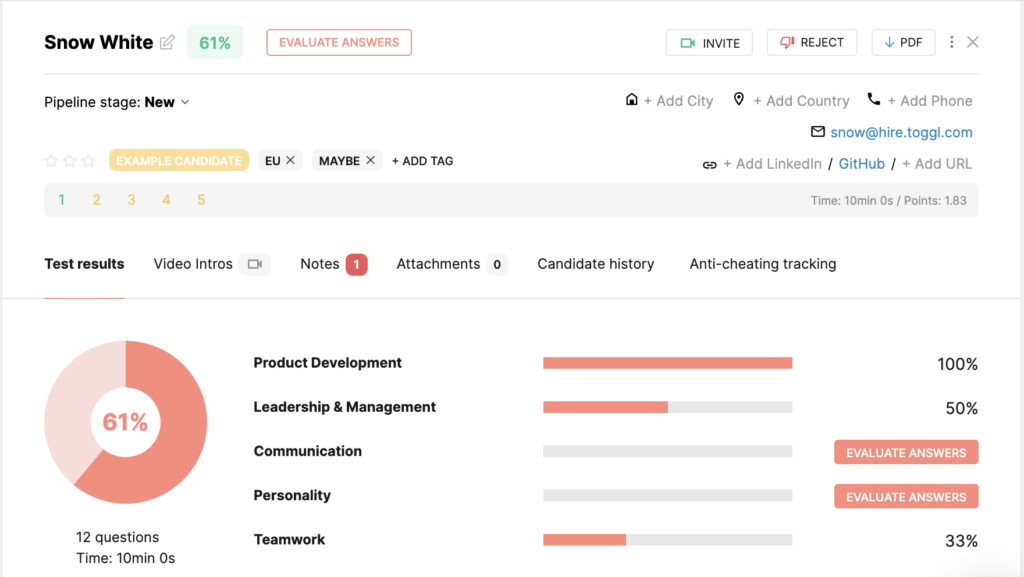The width and height of the screenshot is (1024, 577).
Task: Open the Candidate history tab
Action: pyautogui.click(x=595, y=264)
